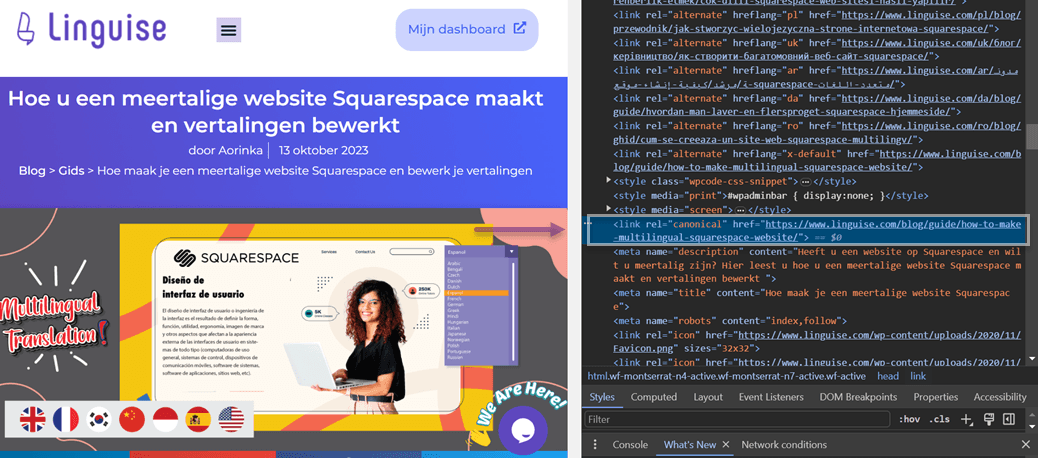
Task: Select the South Korean flag language
Action: click(x=99, y=419)
